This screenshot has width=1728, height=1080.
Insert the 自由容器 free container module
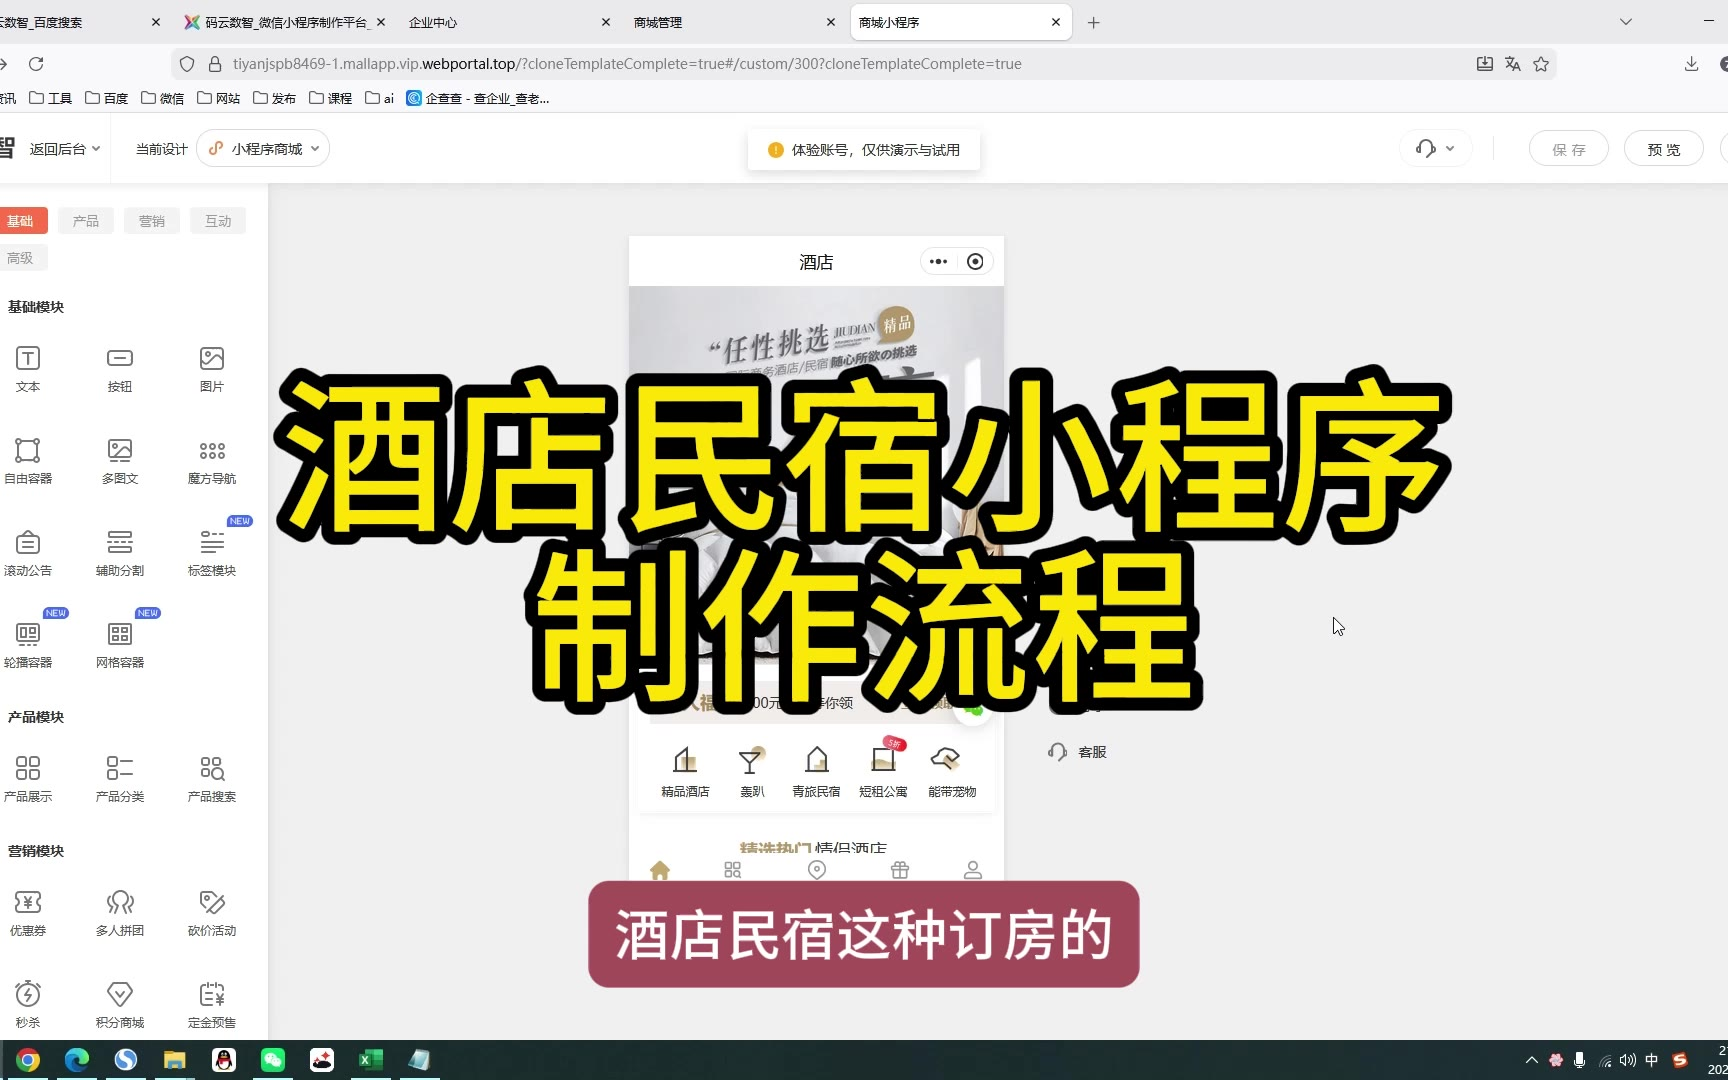pyautogui.click(x=28, y=461)
